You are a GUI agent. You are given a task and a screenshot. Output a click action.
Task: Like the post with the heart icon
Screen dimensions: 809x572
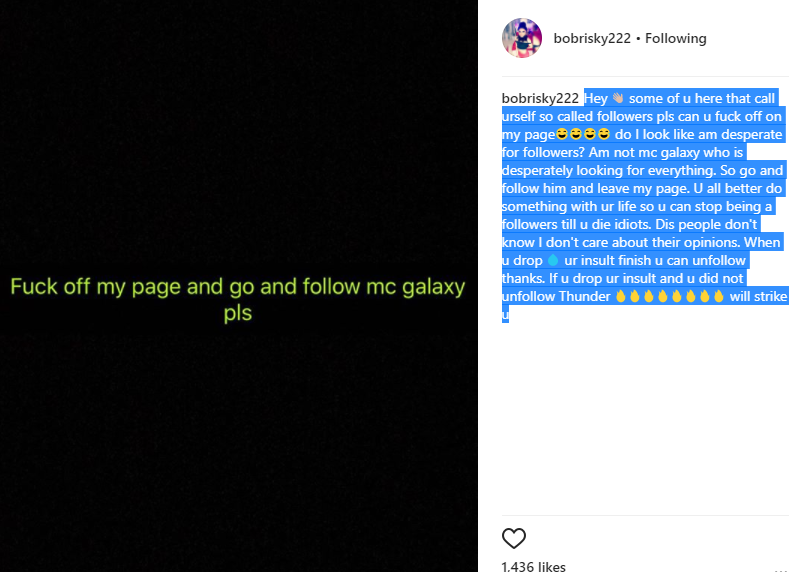[x=513, y=538]
